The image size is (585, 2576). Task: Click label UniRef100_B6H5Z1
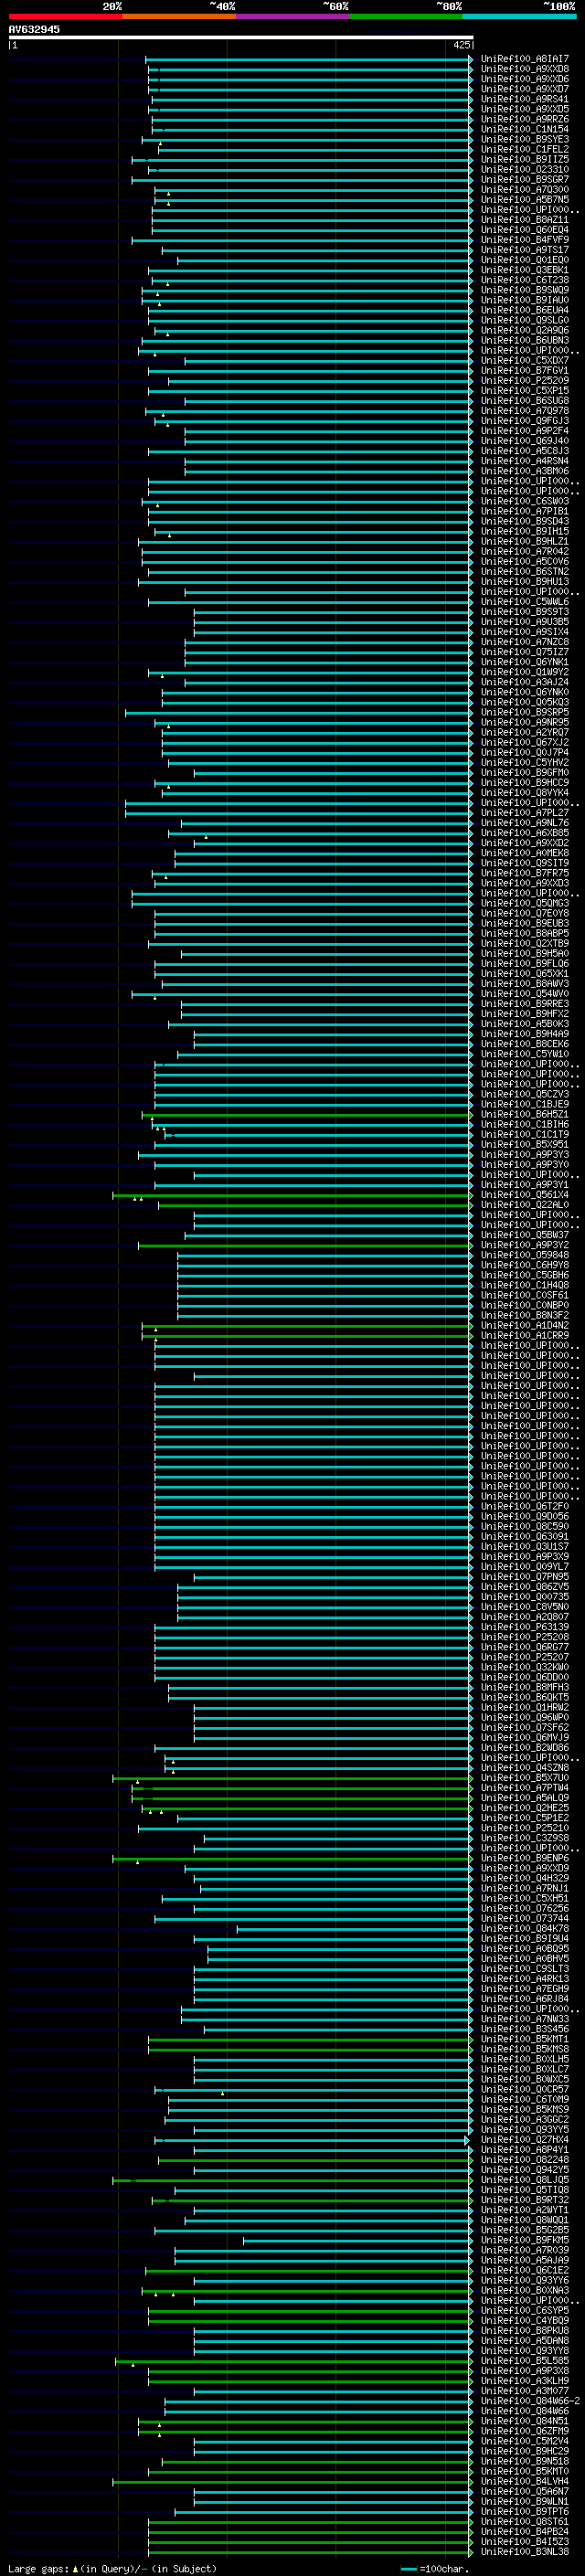tap(525, 1115)
